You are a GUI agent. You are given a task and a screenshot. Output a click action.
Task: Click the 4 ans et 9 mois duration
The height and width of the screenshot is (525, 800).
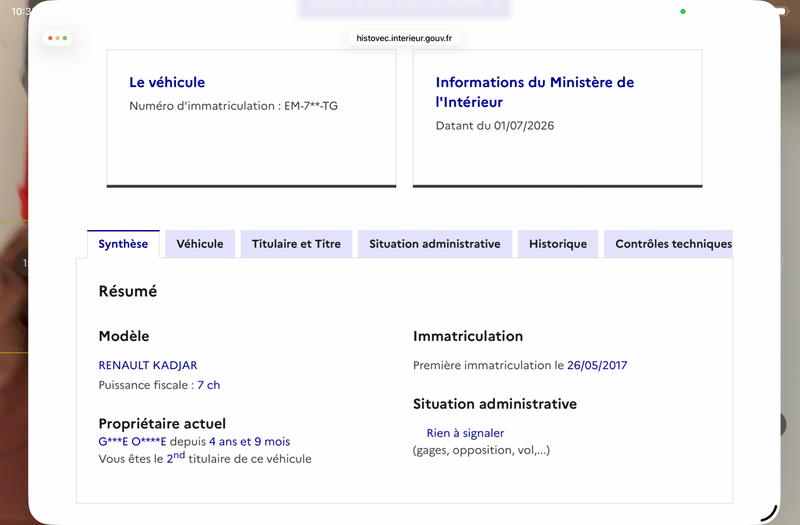[x=249, y=441]
